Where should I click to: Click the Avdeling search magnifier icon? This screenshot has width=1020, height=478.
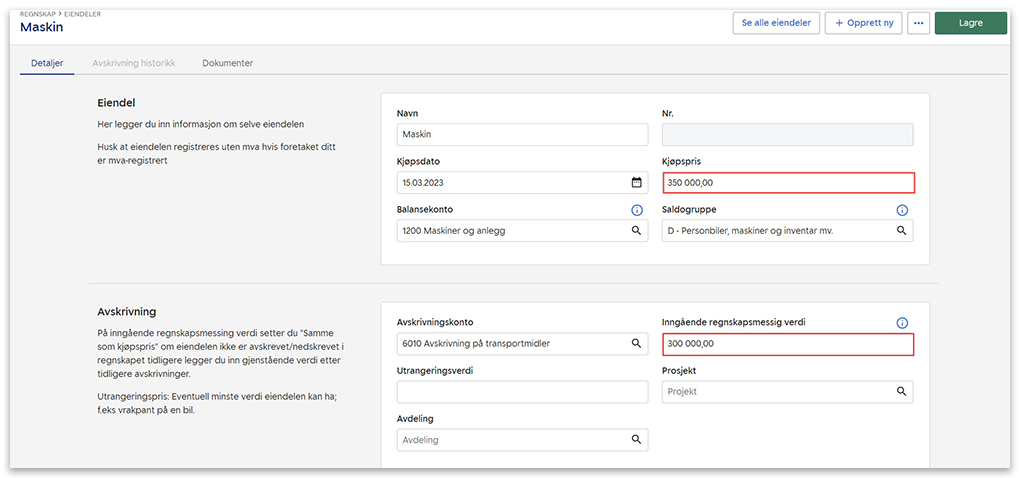(636, 440)
